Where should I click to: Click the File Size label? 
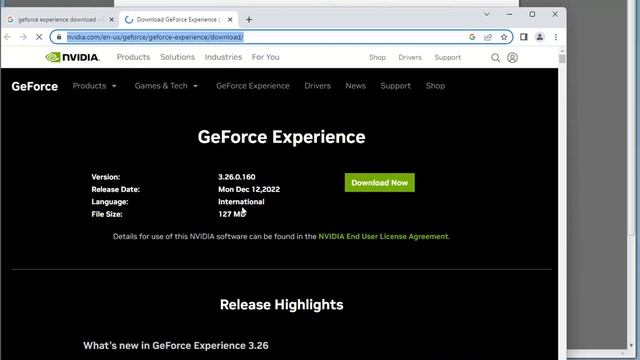[107, 214]
